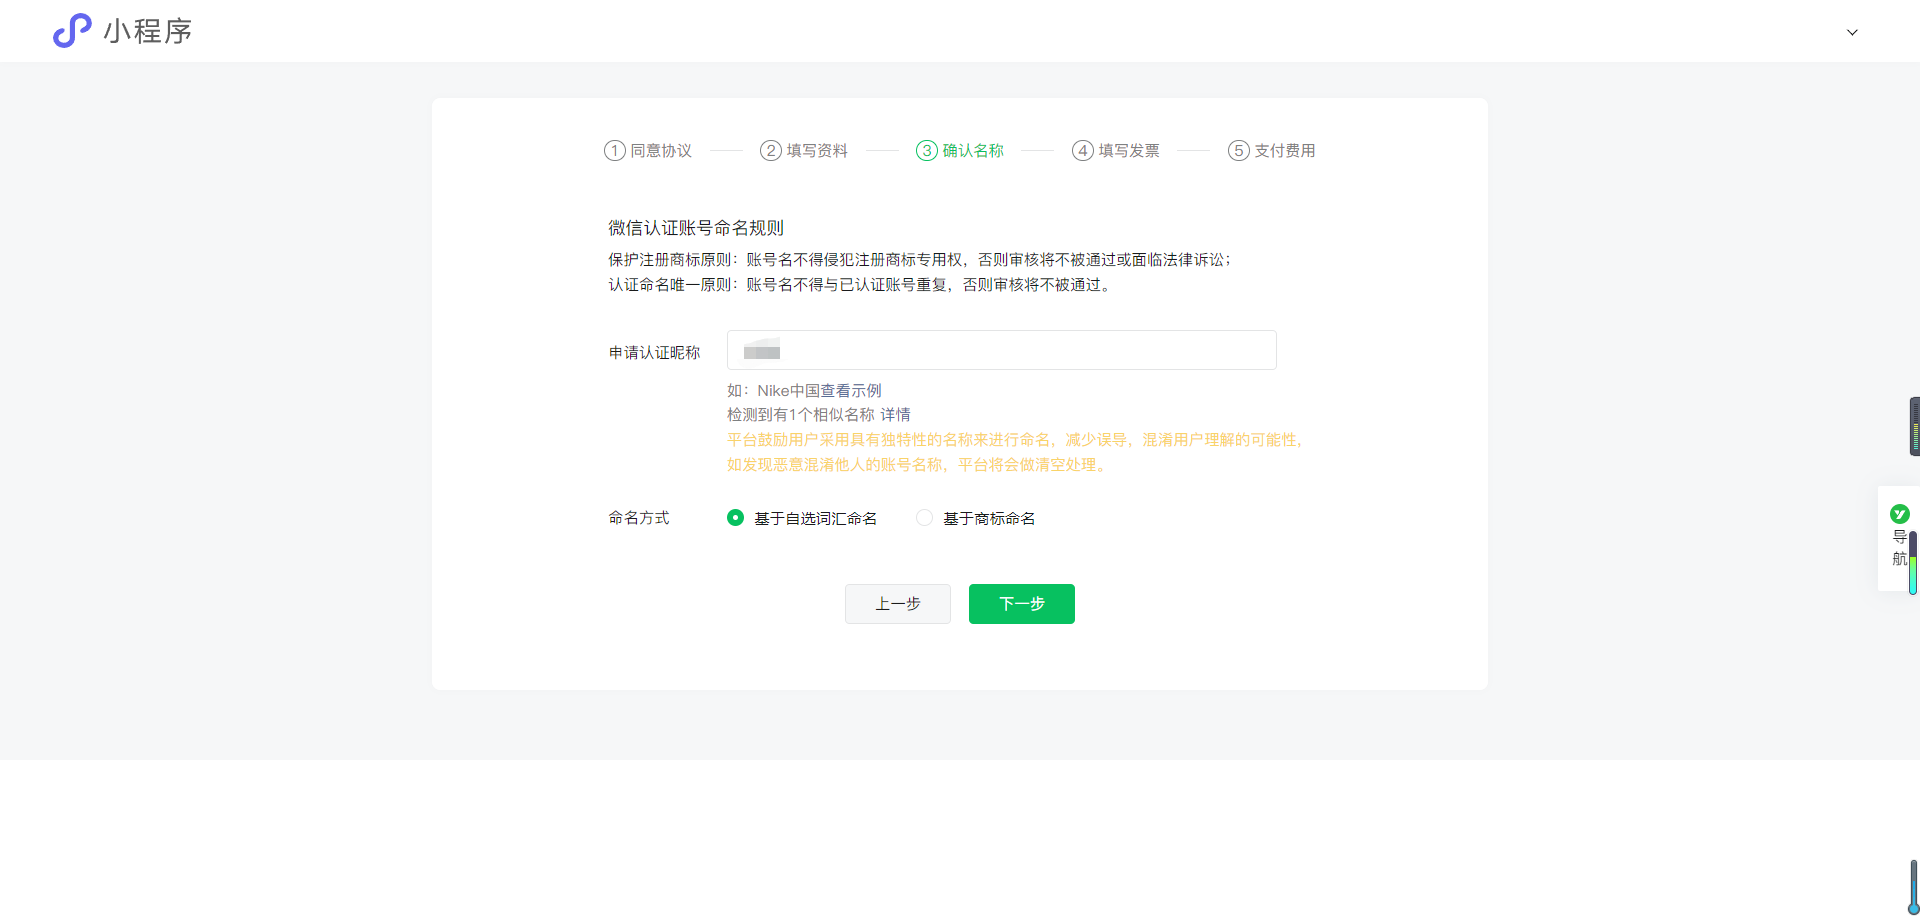The height and width of the screenshot is (919, 1920).
Task: Click the 申请认证昵称 input field
Action: pos(1001,350)
